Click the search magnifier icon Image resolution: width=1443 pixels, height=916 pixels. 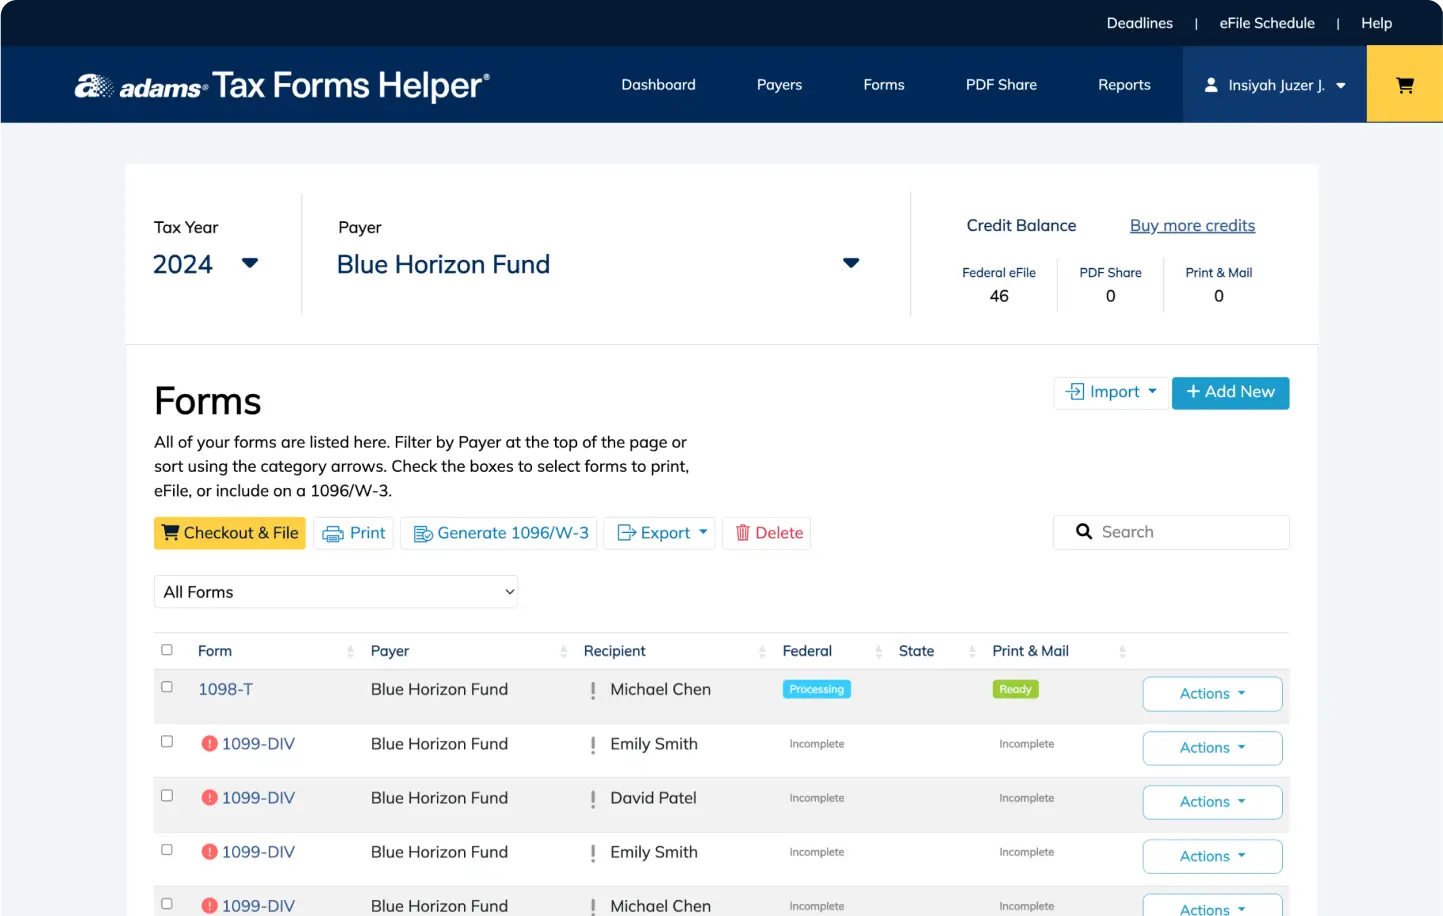[1084, 532]
